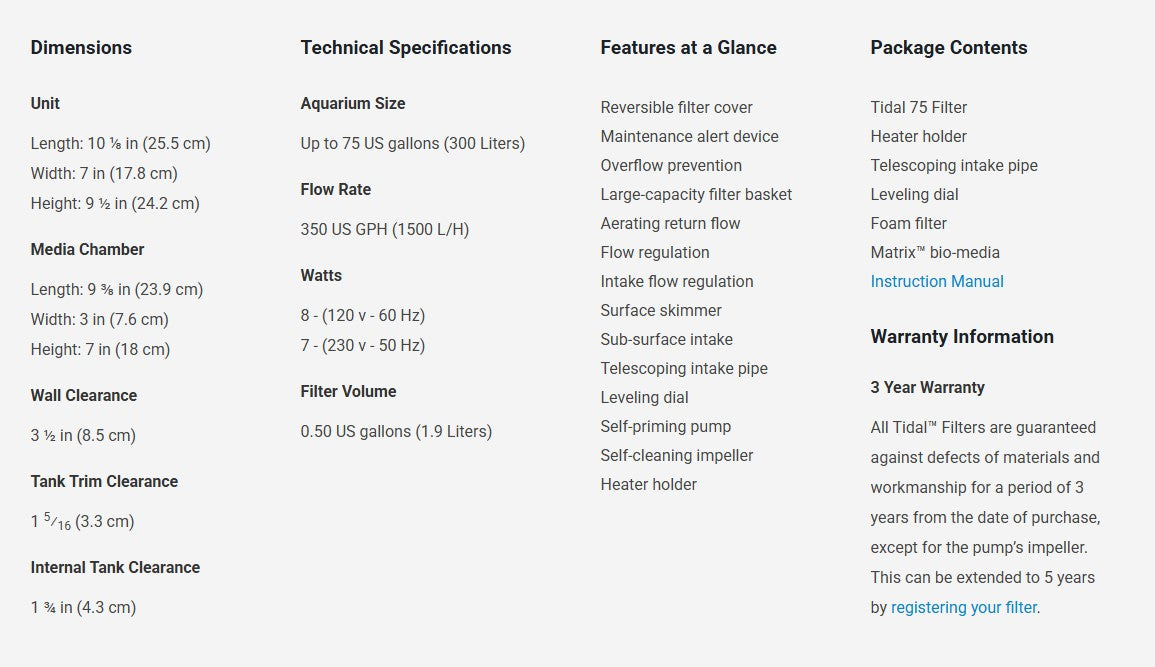Click the Dimensions heading

coord(81,47)
